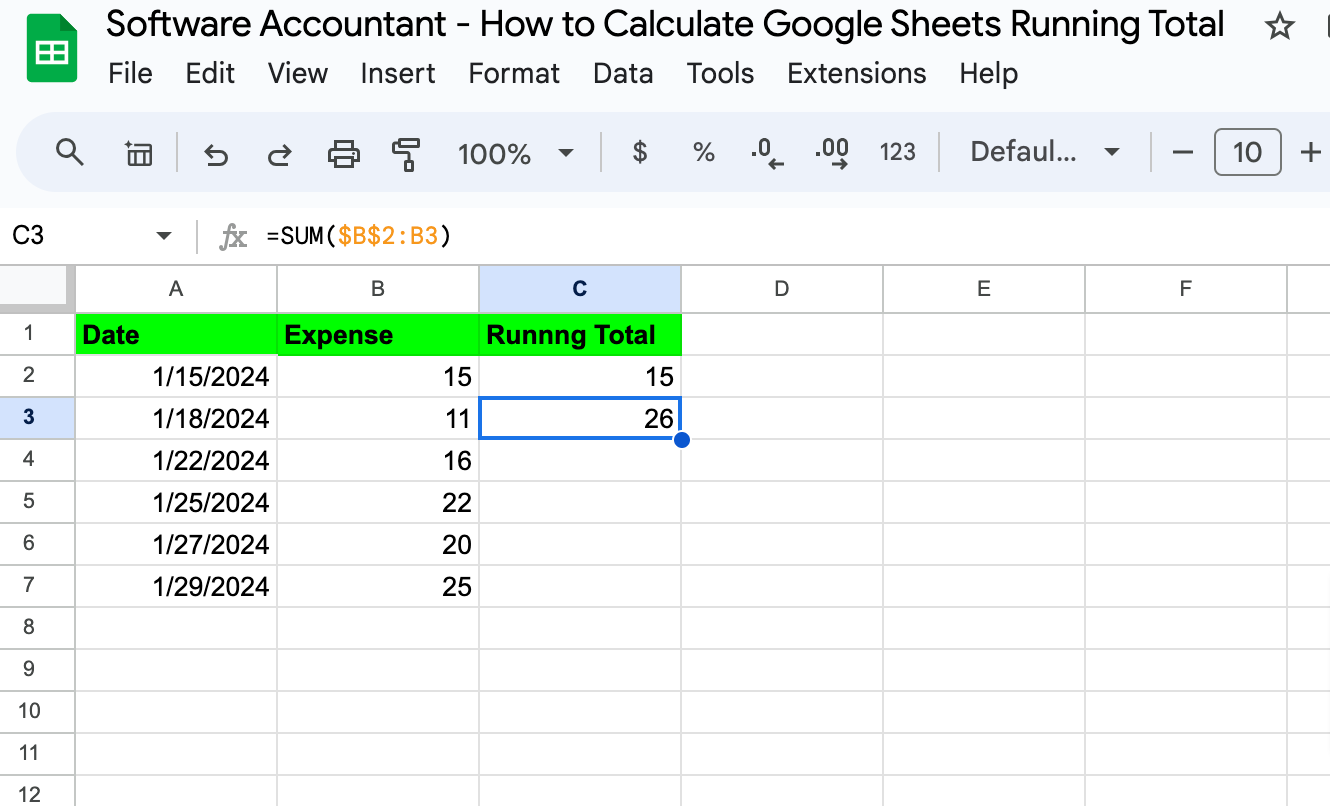The width and height of the screenshot is (1330, 806).
Task: Click the undo arrow icon
Action: point(216,153)
